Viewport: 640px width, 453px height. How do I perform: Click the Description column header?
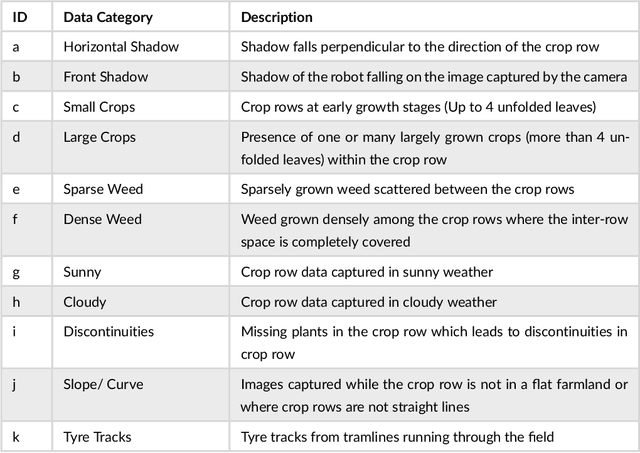pyautogui.click(x=277, y=17)
